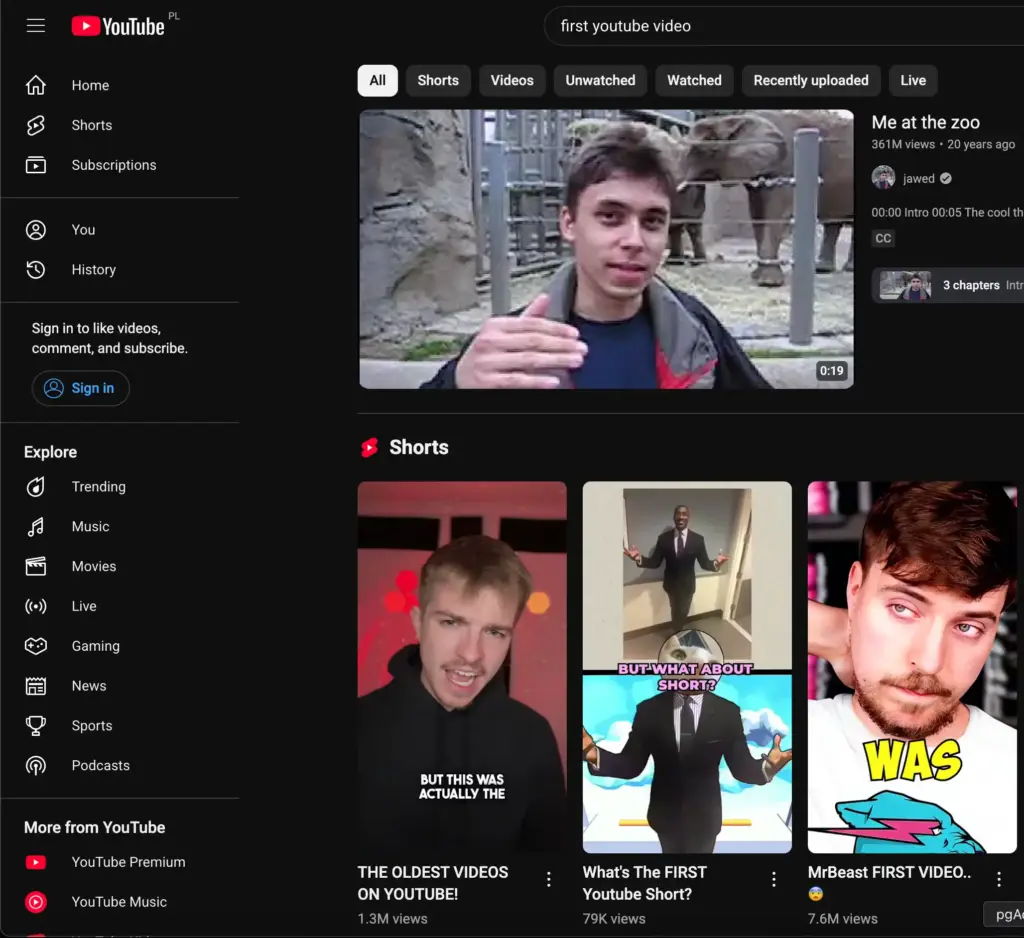Click the You profile icon
The width and height of the screenshot is (1024, 938).
pos(36,230)
